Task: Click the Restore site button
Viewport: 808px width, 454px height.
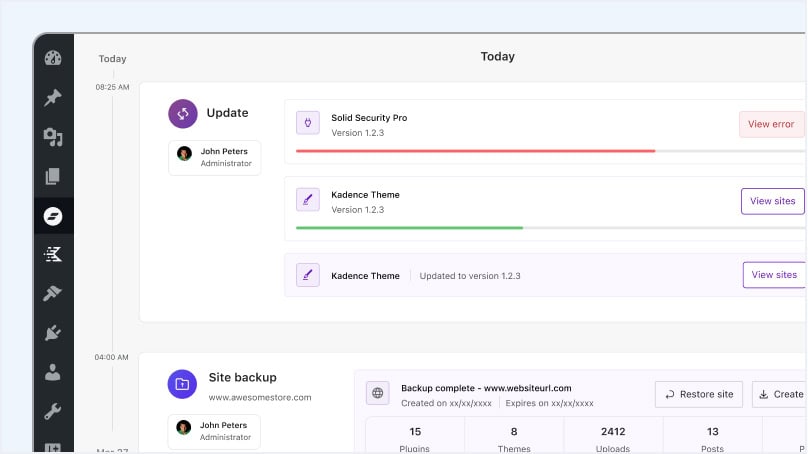Action: point(699,394)
